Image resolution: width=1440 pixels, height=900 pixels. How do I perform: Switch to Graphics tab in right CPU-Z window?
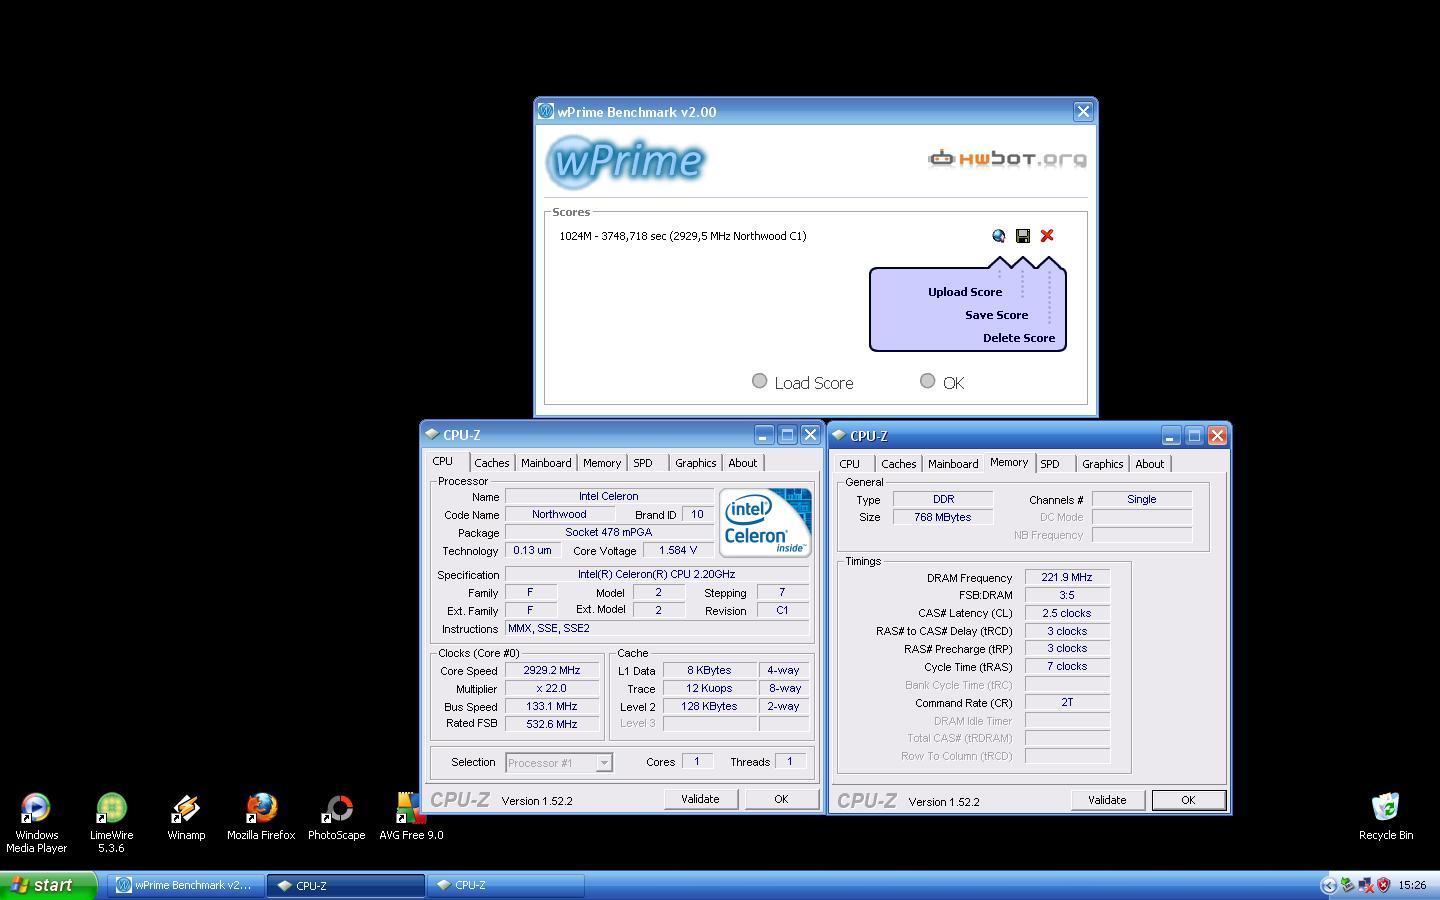coord(1102,464)
